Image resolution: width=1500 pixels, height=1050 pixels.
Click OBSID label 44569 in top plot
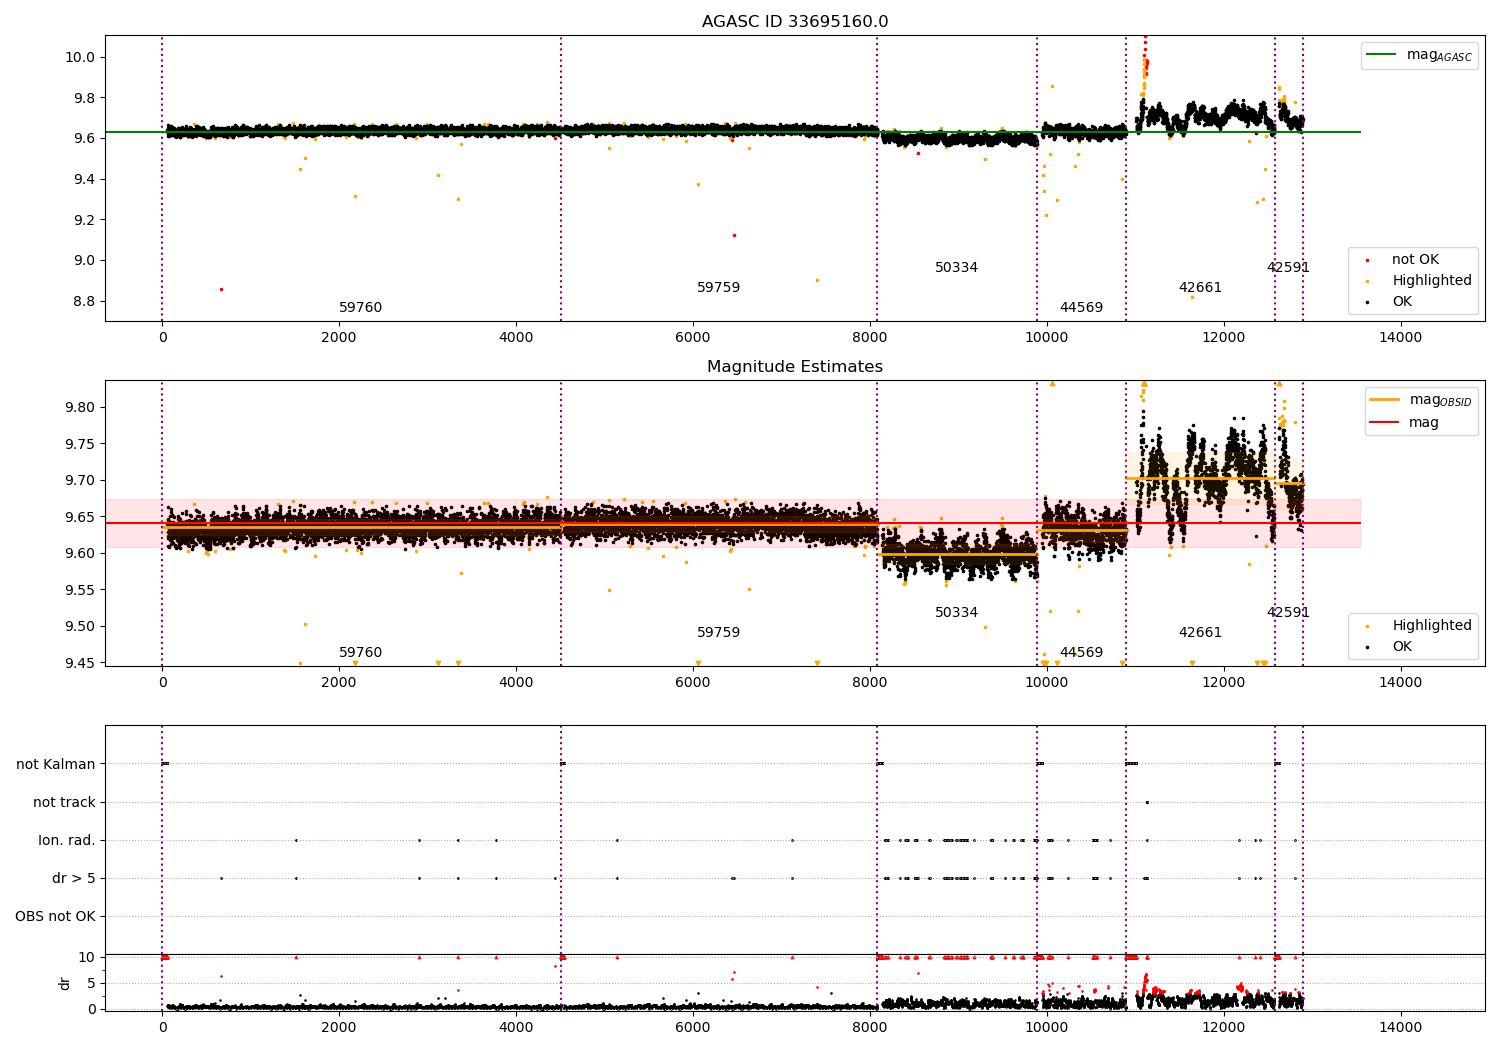(x=1081, y=308)
